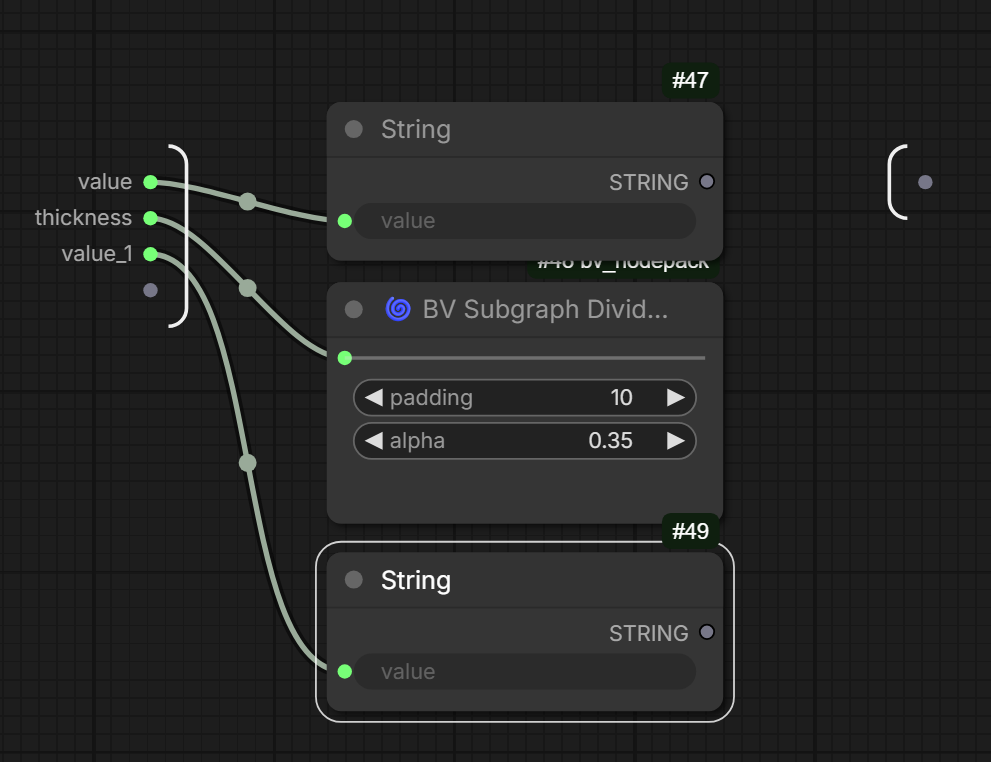The width and height of the screenshot is (991, 762).
Task: Click the #47 node ID badge
Action: tap(691, 81)
